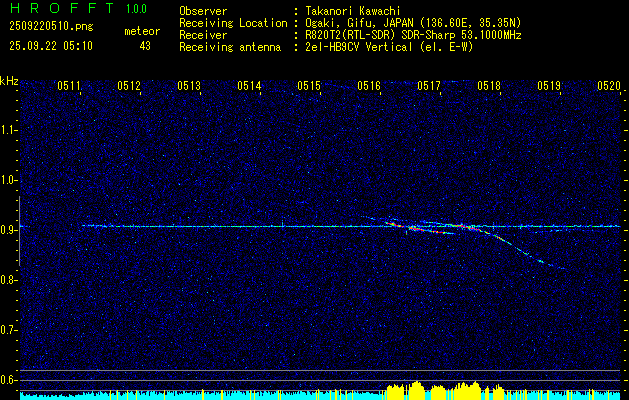The height and width of the screenshot is (400, 629).
Task: Click the version number 1.0.0
Action: click(x=136, y=9)
